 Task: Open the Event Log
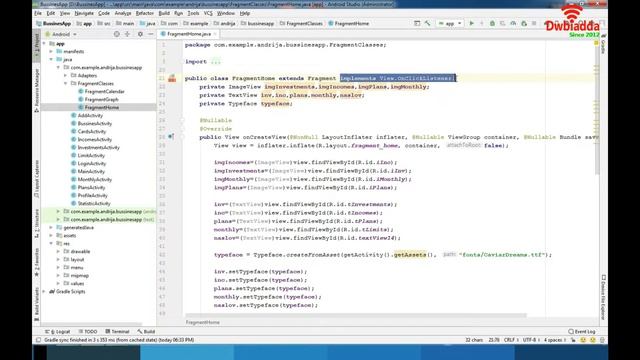[x=582, y=332]
